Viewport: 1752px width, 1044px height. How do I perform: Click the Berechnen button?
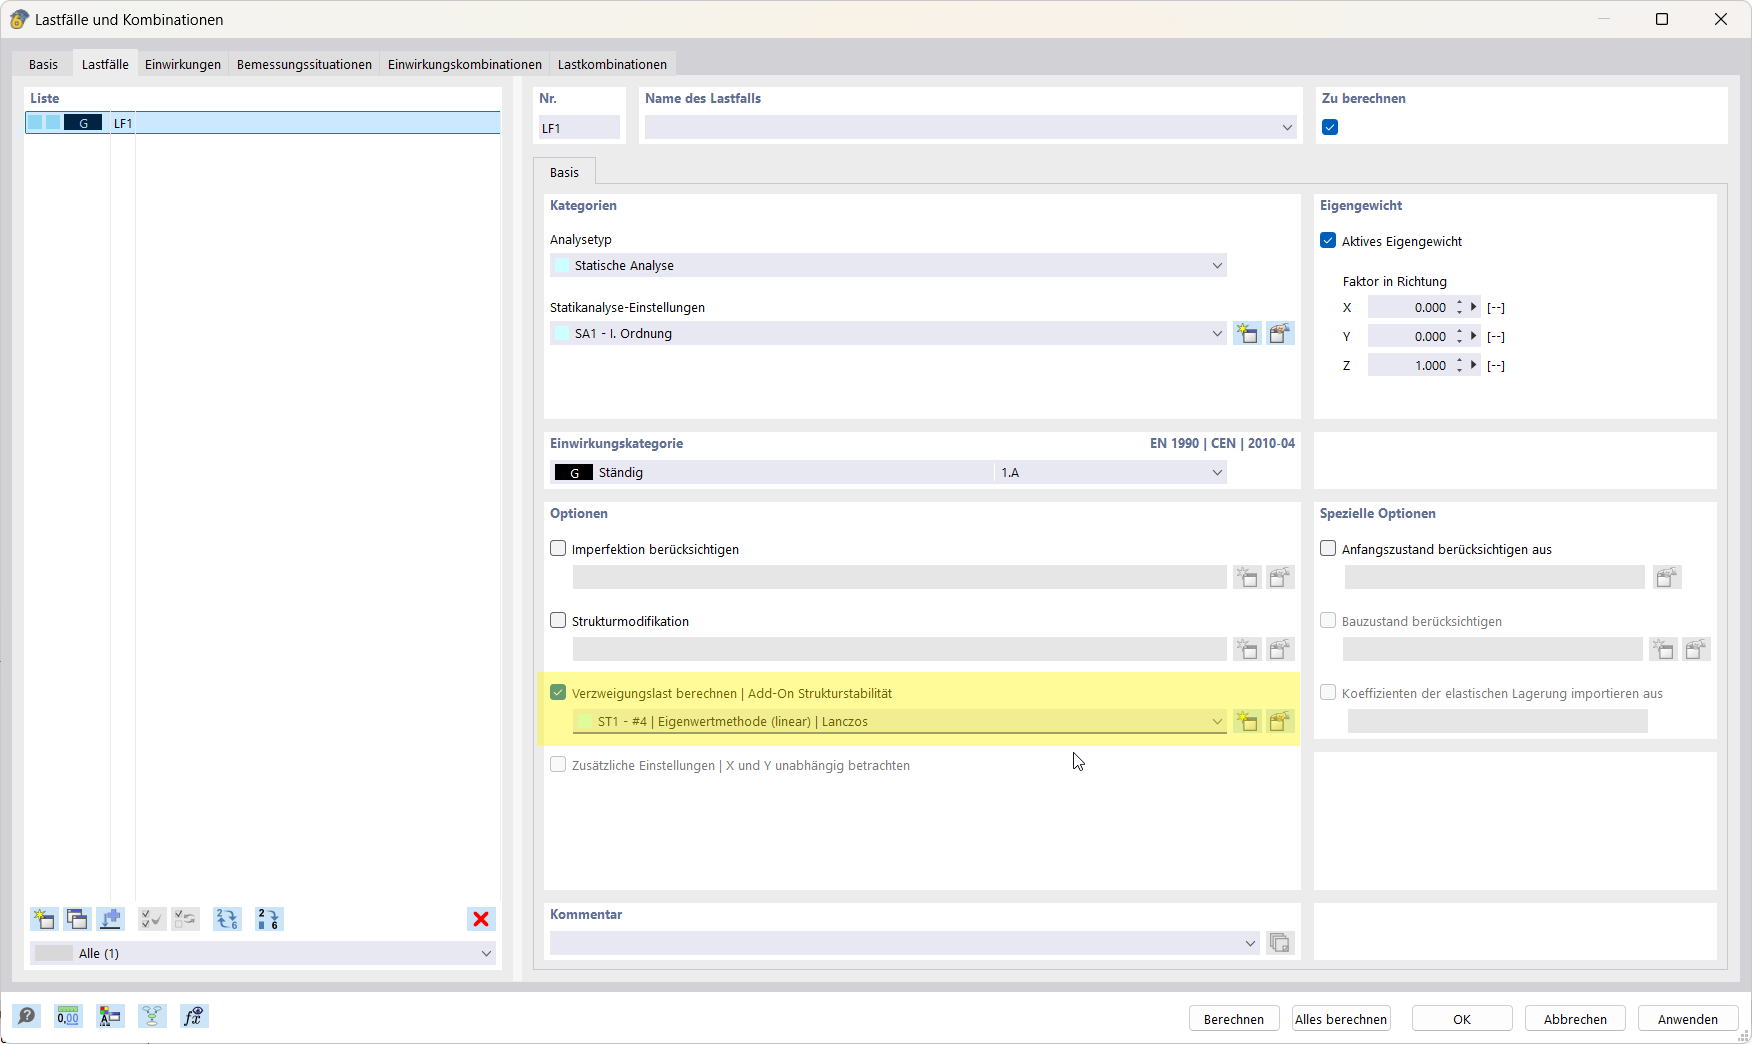(x=1234, y=1019)
